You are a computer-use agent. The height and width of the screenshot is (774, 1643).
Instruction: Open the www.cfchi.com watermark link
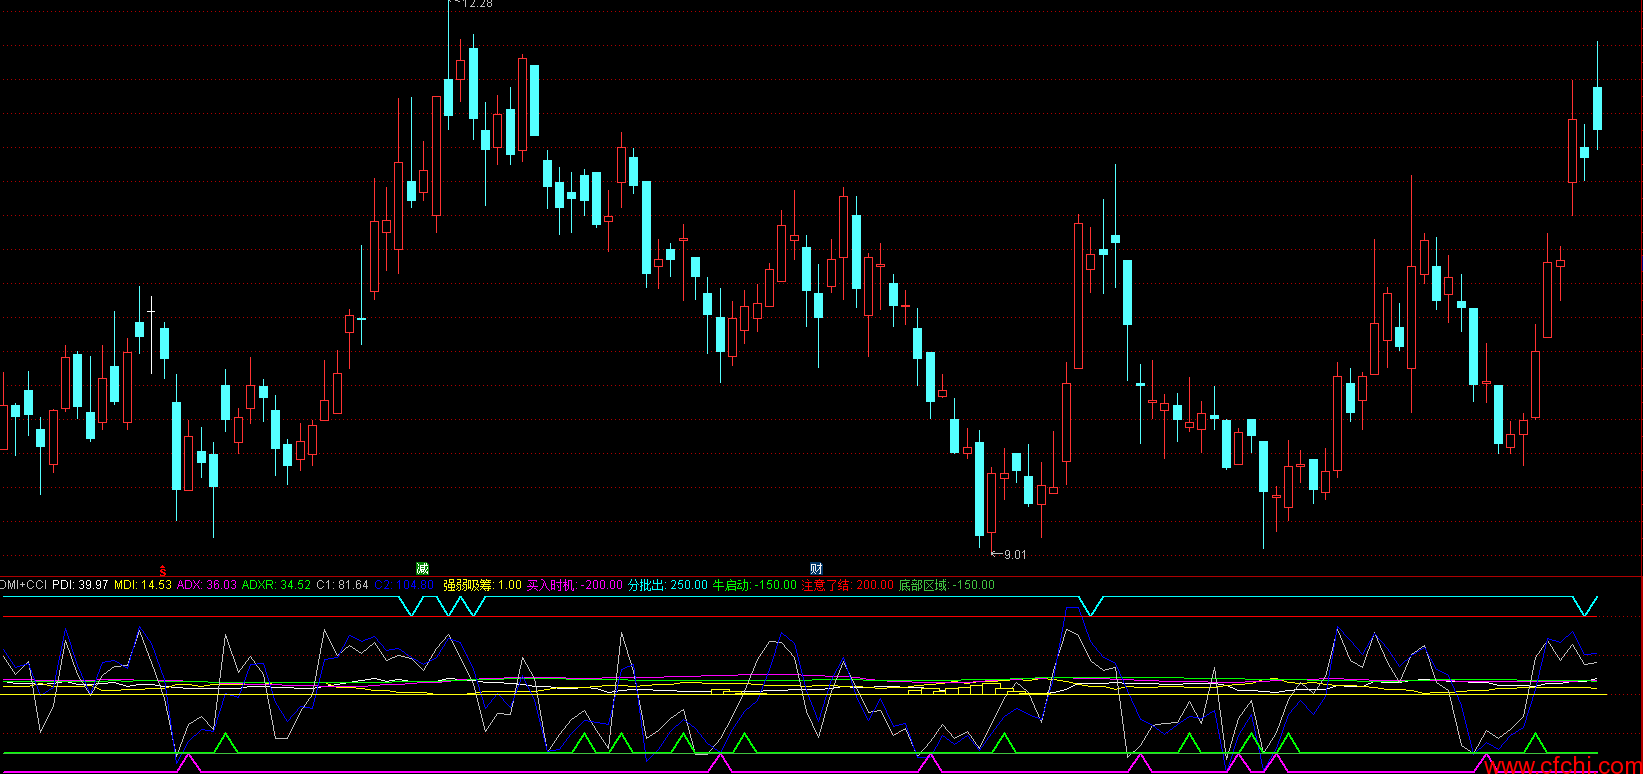click(x=1563, y=765)
